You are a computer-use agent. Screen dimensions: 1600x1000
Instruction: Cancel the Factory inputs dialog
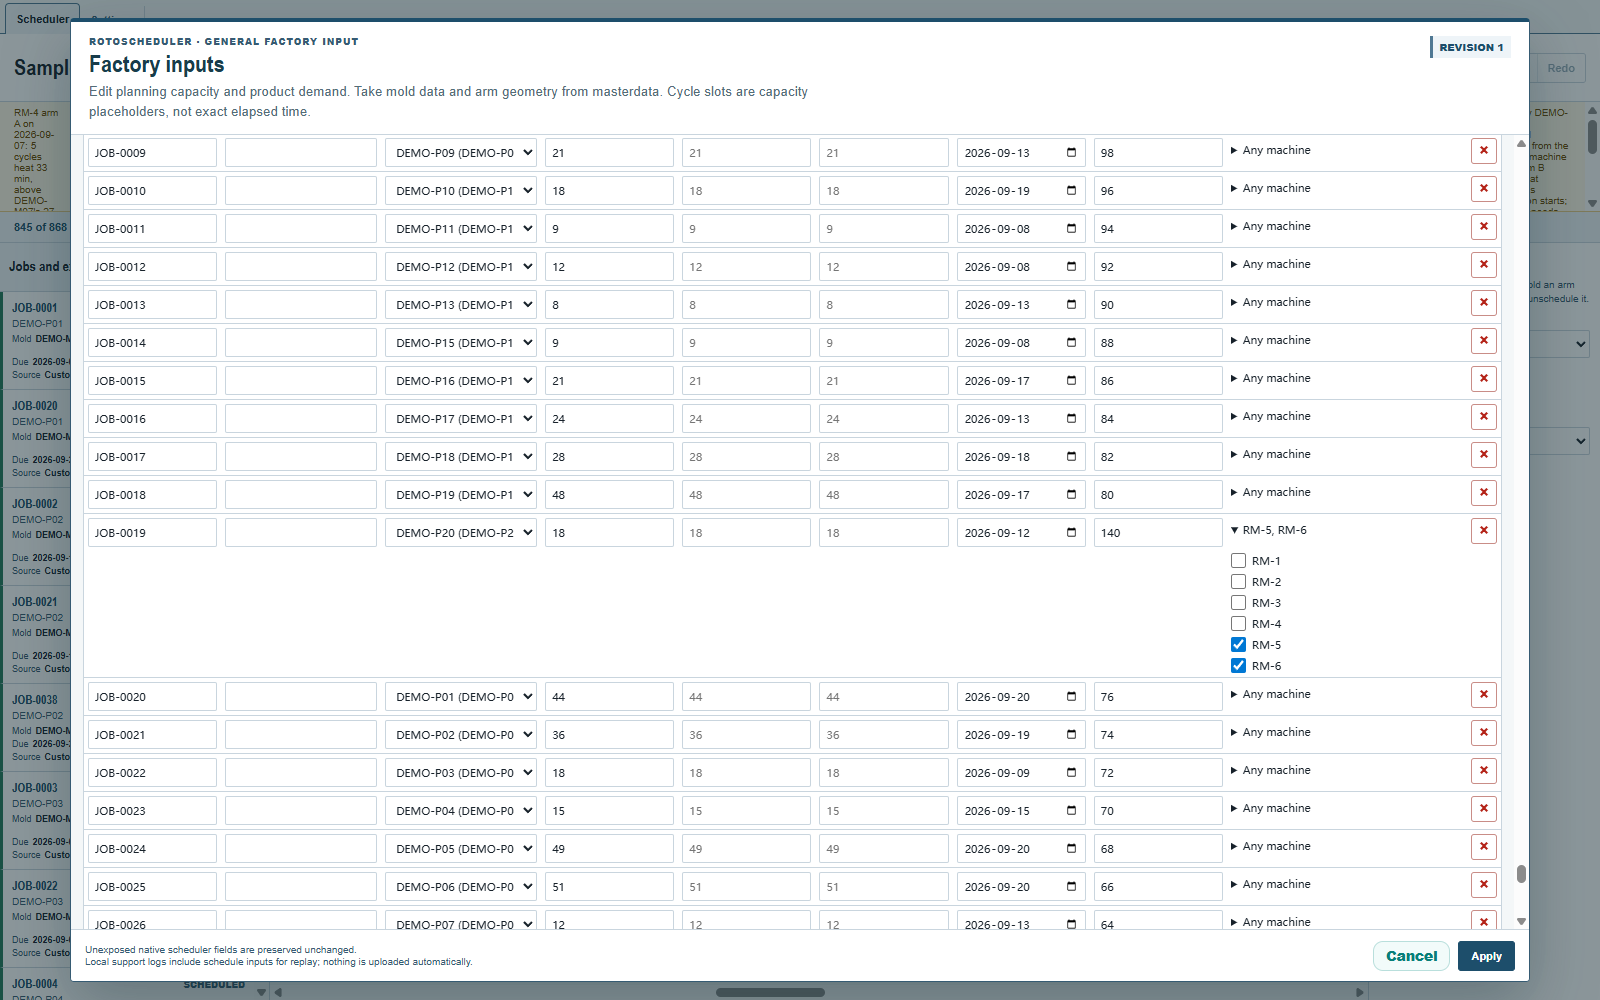pyautogui.click(x=1411, y=956)
